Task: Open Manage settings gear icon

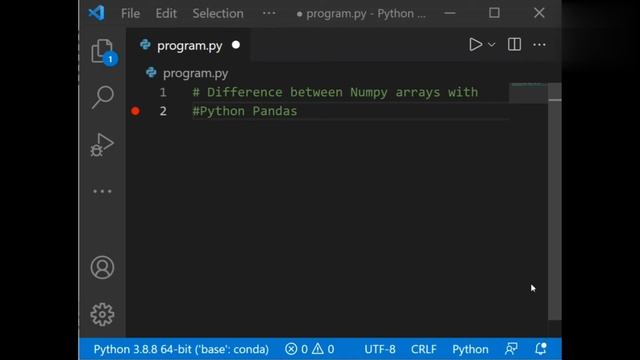Action: [x=102, y=314]
